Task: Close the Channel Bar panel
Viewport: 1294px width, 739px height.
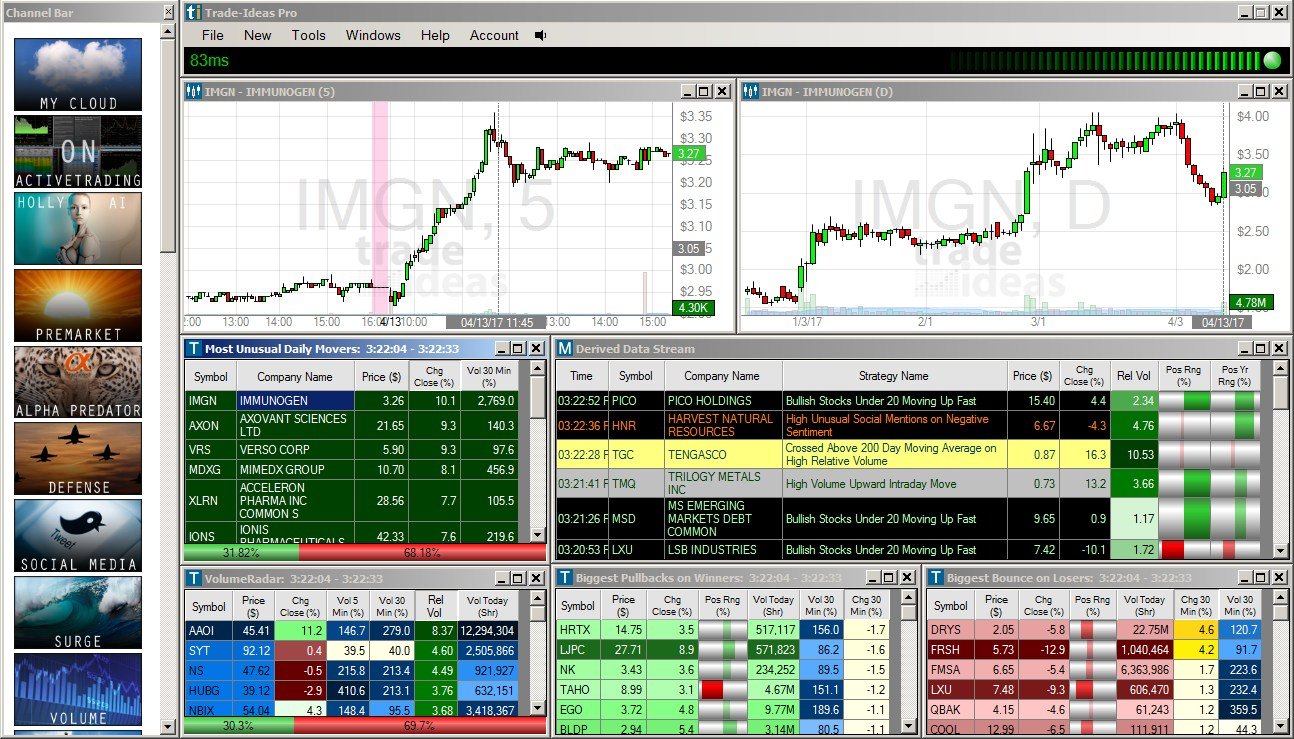Action: click(x=168, y=13)
